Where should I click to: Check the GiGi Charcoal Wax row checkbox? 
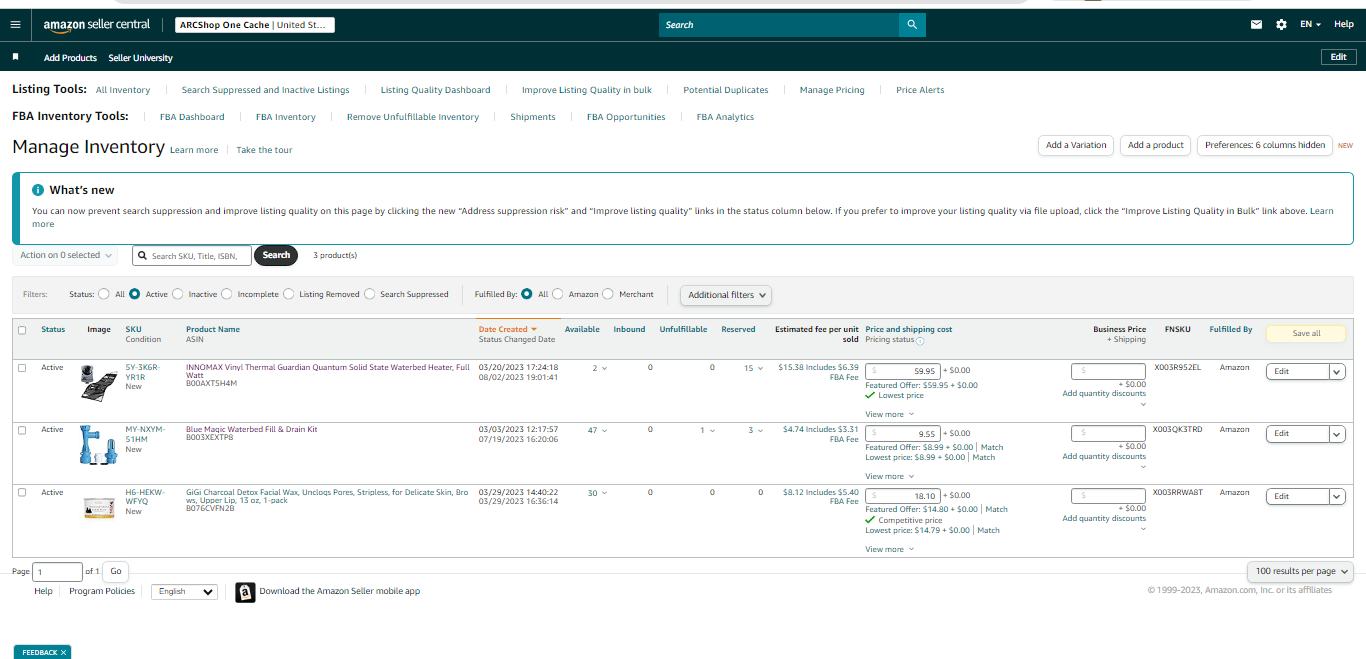[22, 493]
